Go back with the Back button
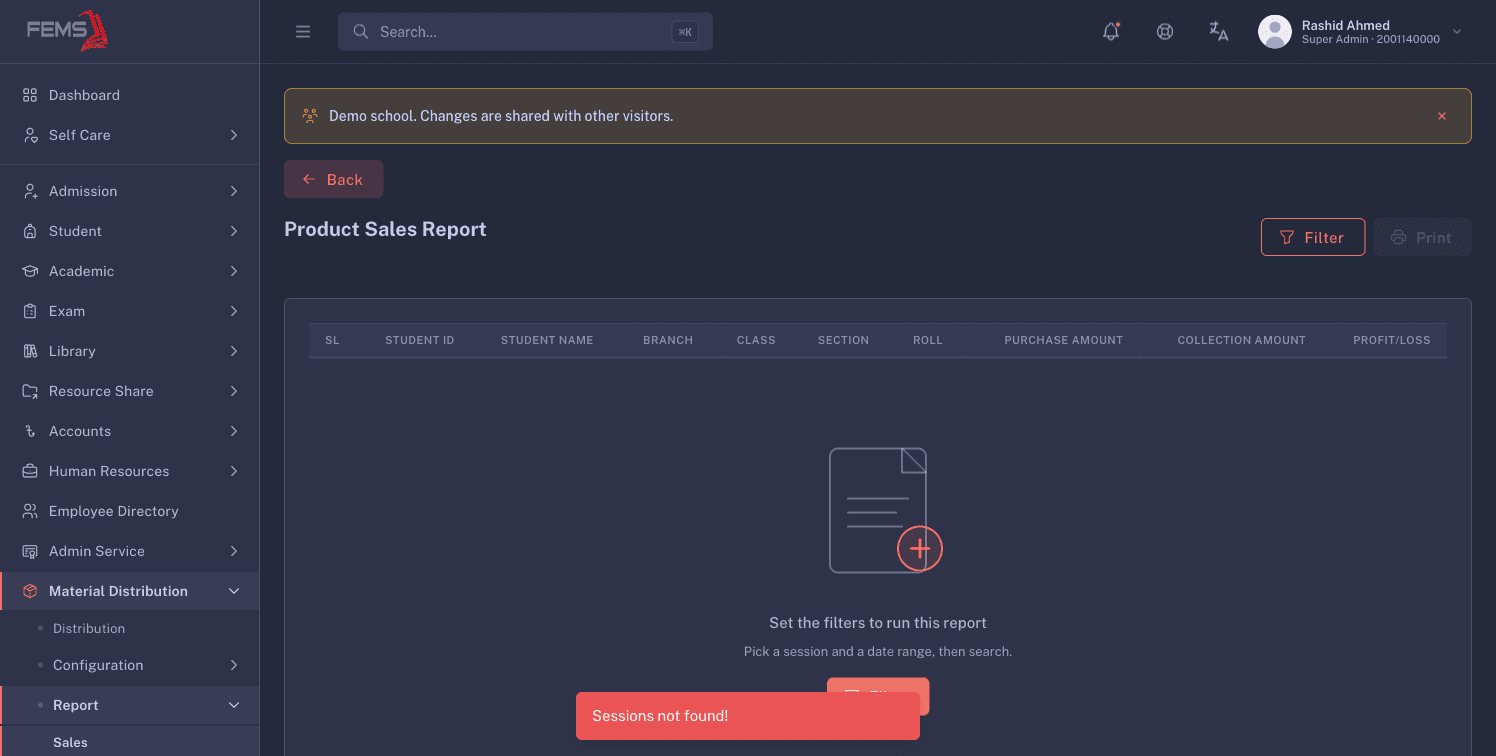 (334, 179)
